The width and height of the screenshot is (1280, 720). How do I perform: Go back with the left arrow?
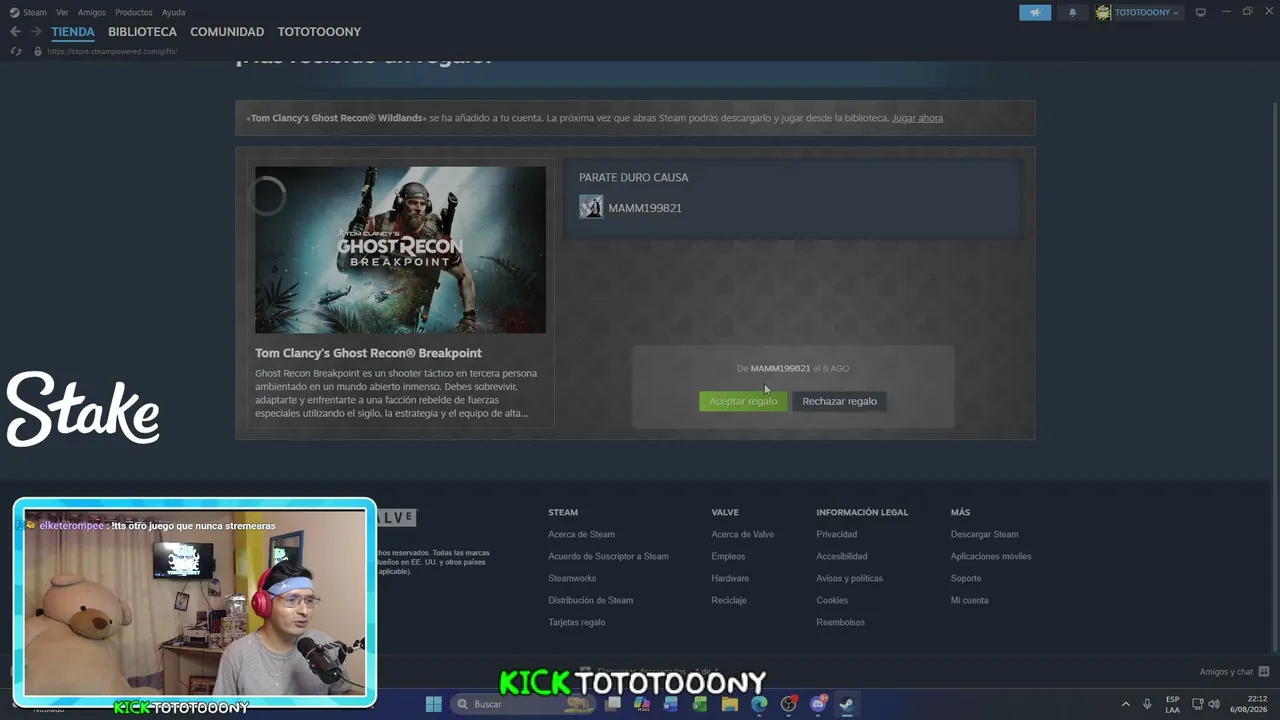[x=15, y=32]
